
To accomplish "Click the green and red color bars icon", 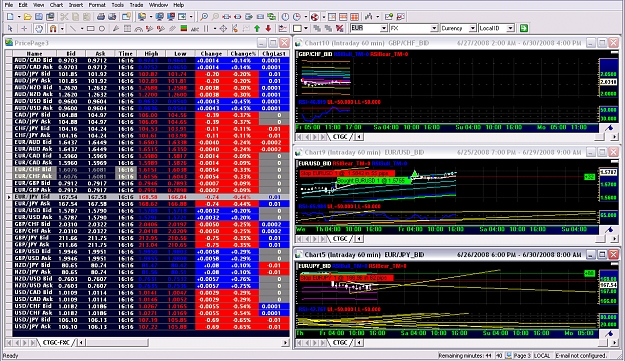I will click(x=184, y=28).
